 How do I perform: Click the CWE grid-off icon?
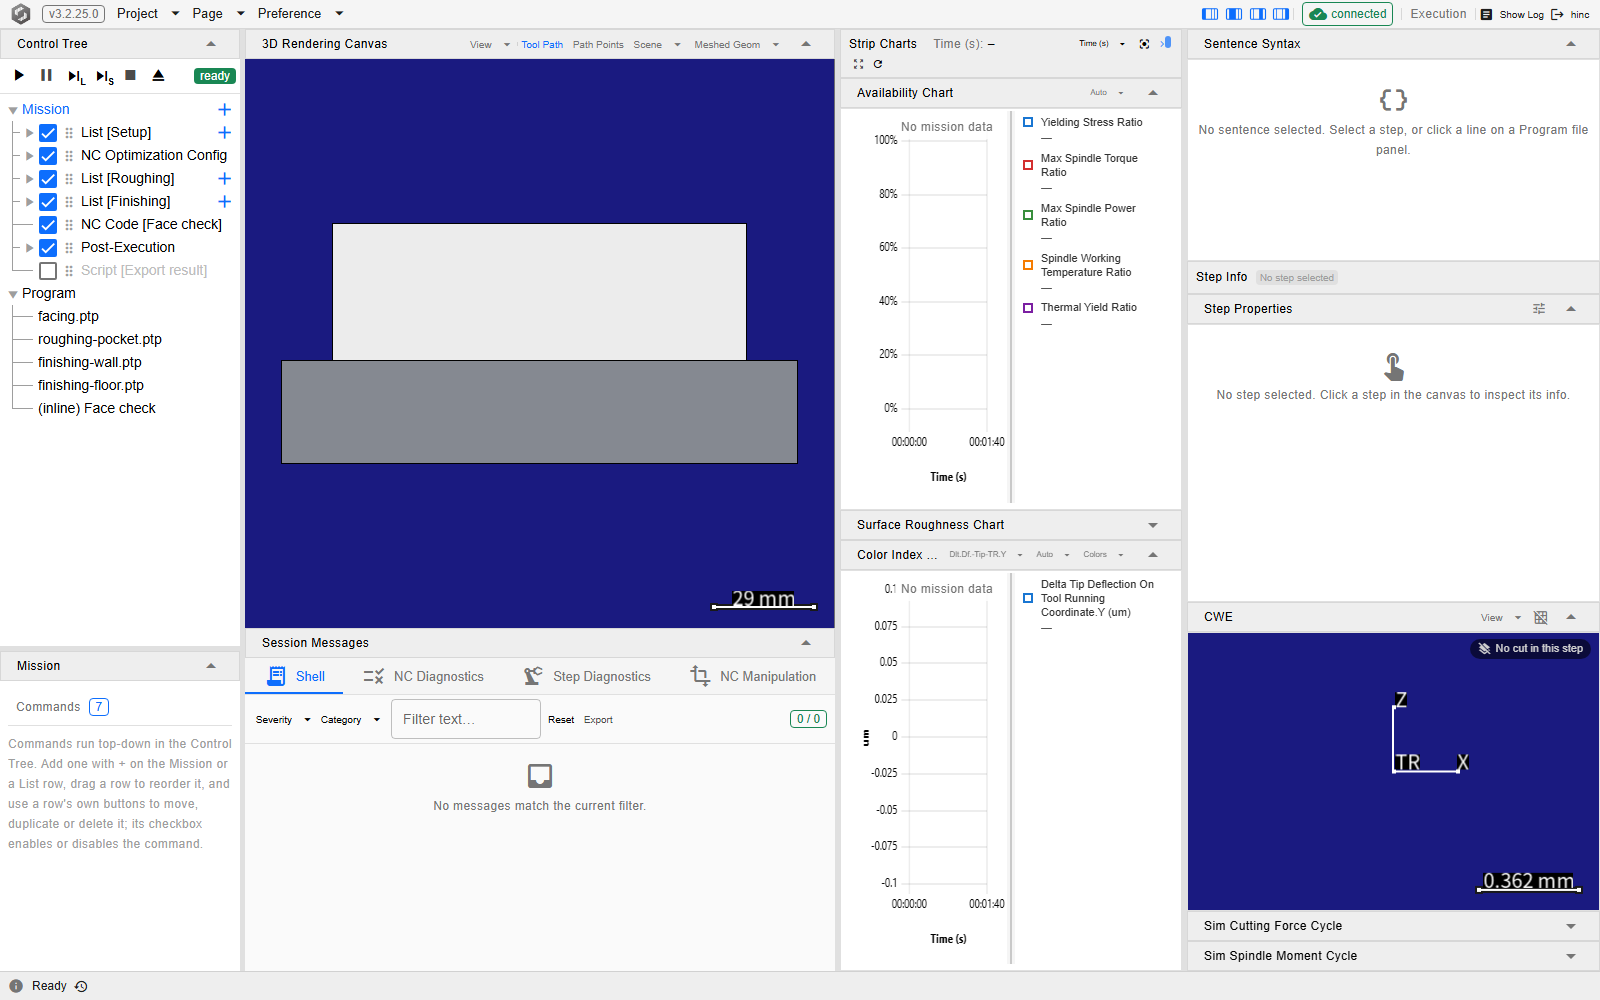pos(1540,618)
